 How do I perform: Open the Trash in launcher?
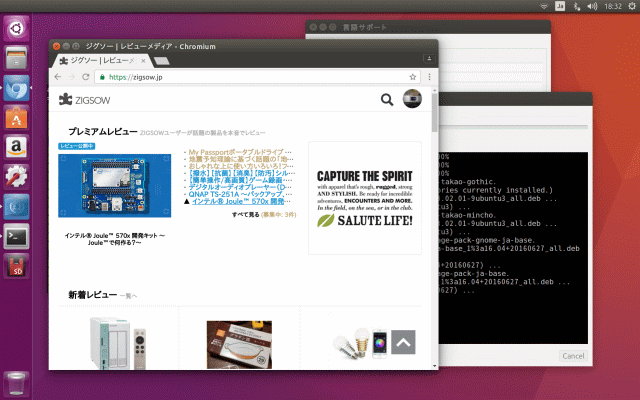(16, 384)
